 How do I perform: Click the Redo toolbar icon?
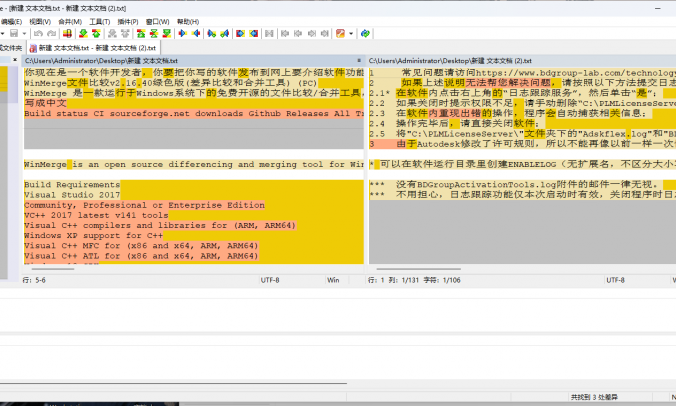pos(52,33)
